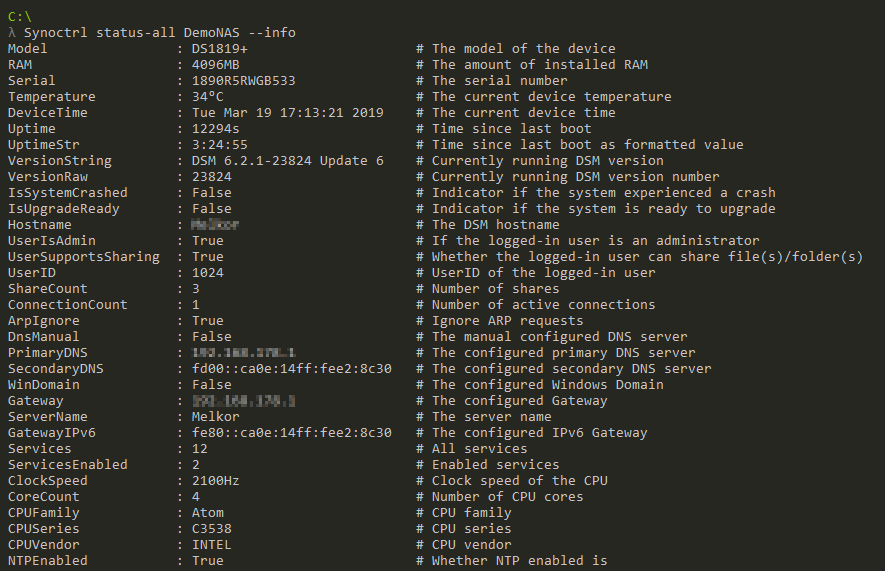Image resolution: width=885 pixels, height=571 pixels.
Task: Click the DSM 6.2.1-23824 Update 6 version string
Action: click(x=287, y=161)
